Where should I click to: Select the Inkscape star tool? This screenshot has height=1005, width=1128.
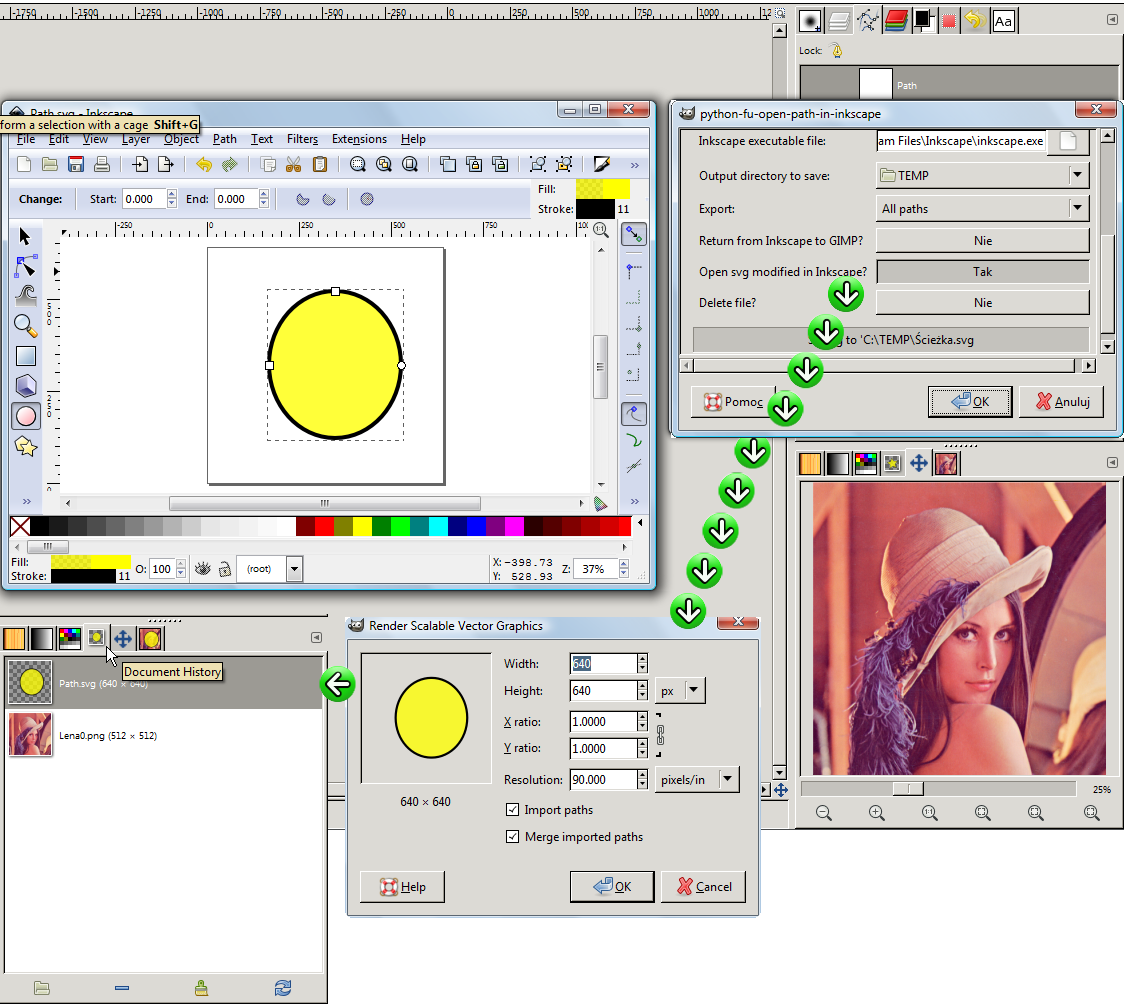(26, 446)
